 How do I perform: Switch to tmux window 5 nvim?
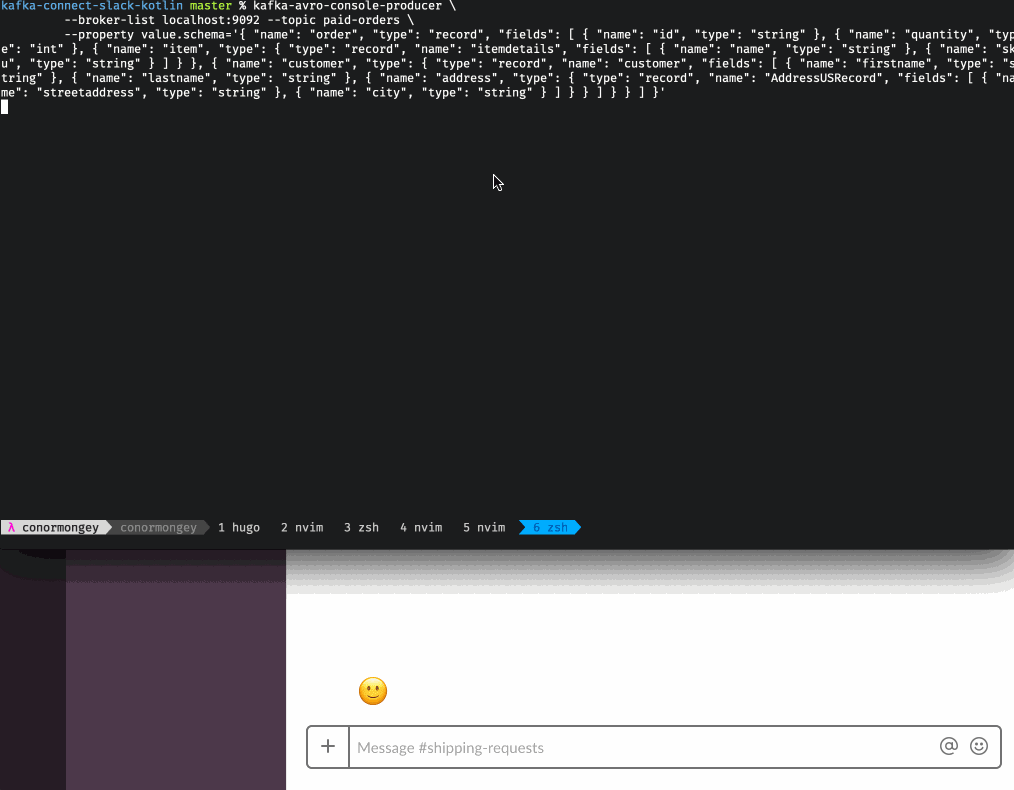tap(484, 528)
